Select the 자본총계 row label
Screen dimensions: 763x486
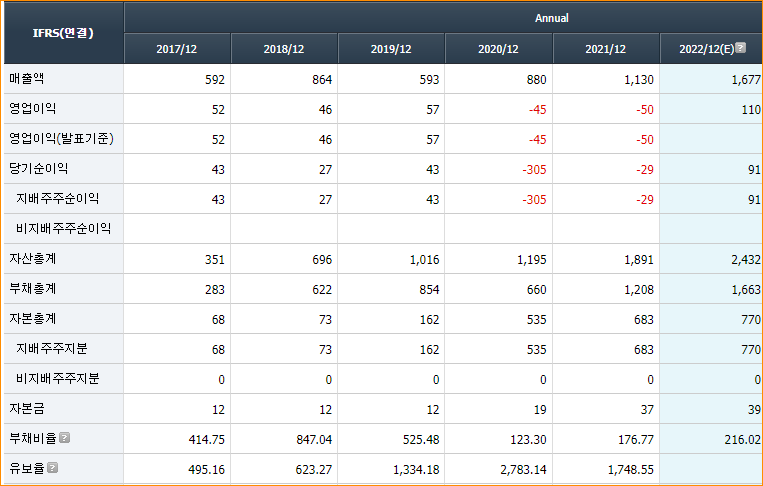coord(33,319)
